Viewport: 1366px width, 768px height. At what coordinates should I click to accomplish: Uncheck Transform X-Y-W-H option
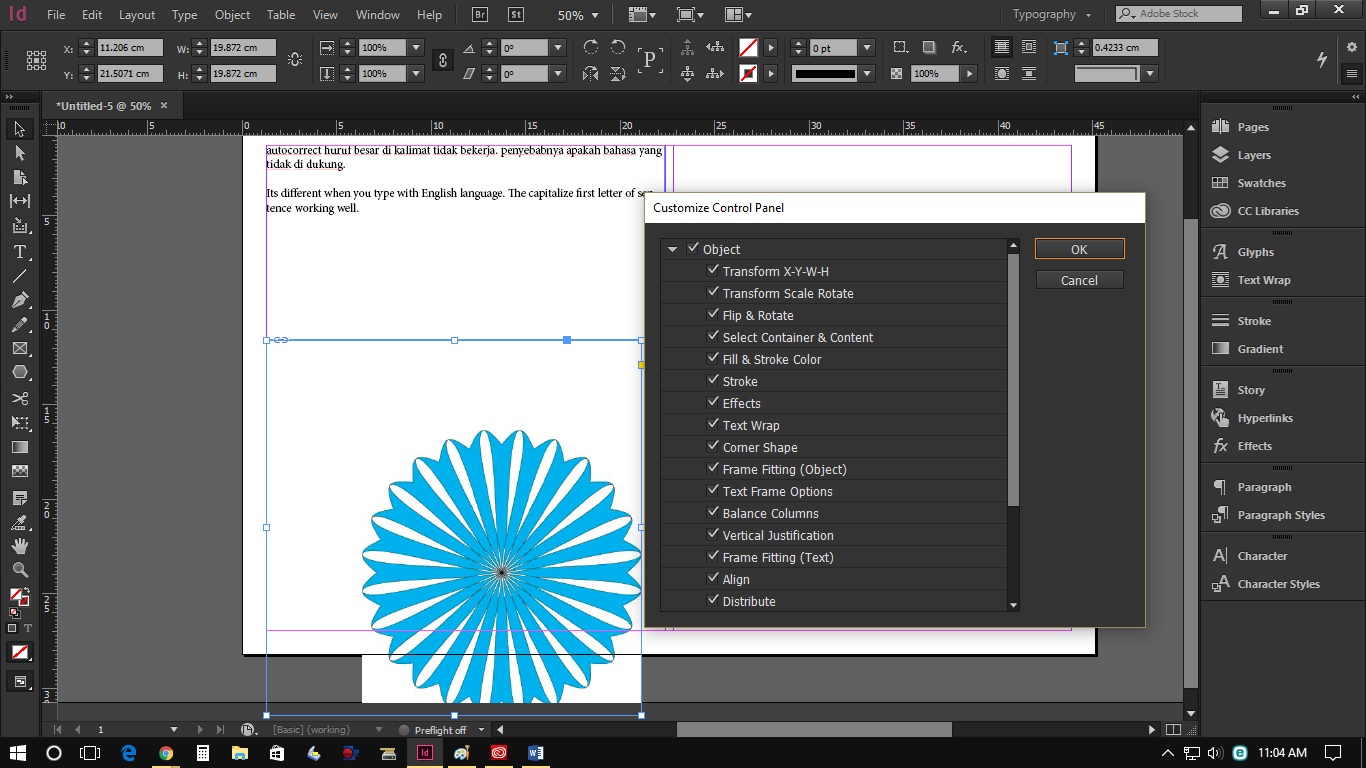pos(713,270)
